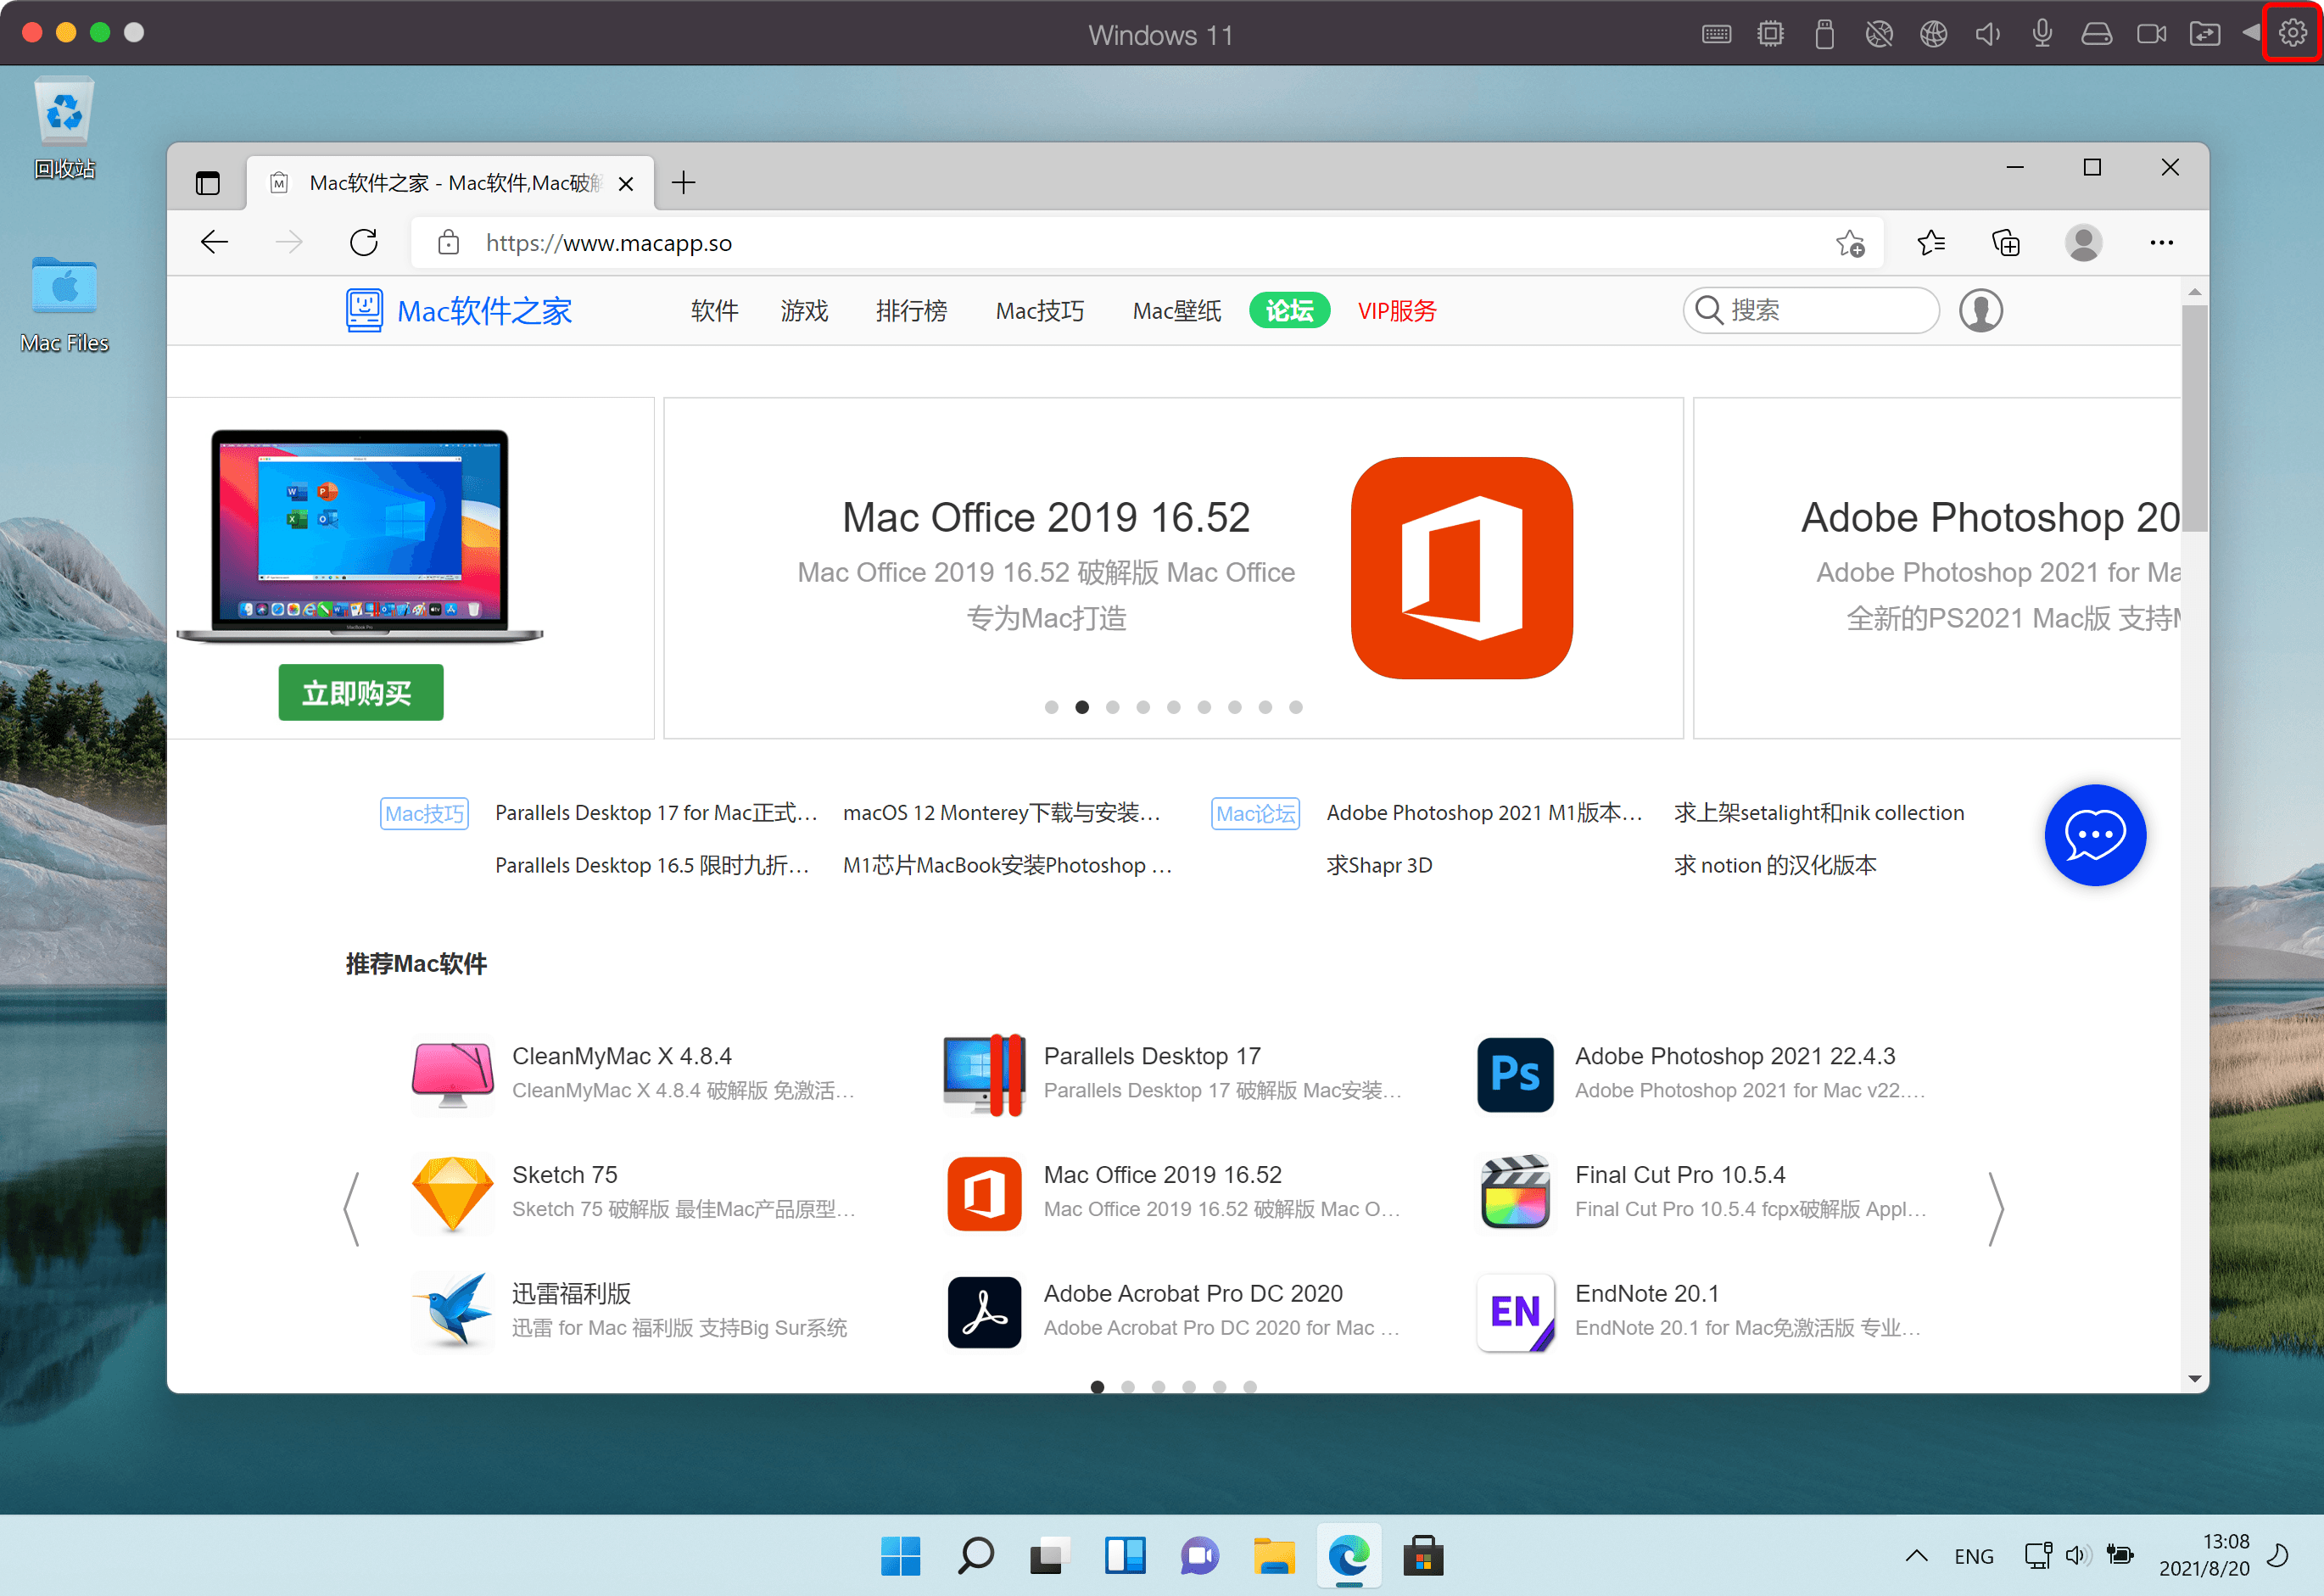Open the 游戏 navigation menu
The height and width of the screenshot is (1596, 2324).
[x=804, y=311]
